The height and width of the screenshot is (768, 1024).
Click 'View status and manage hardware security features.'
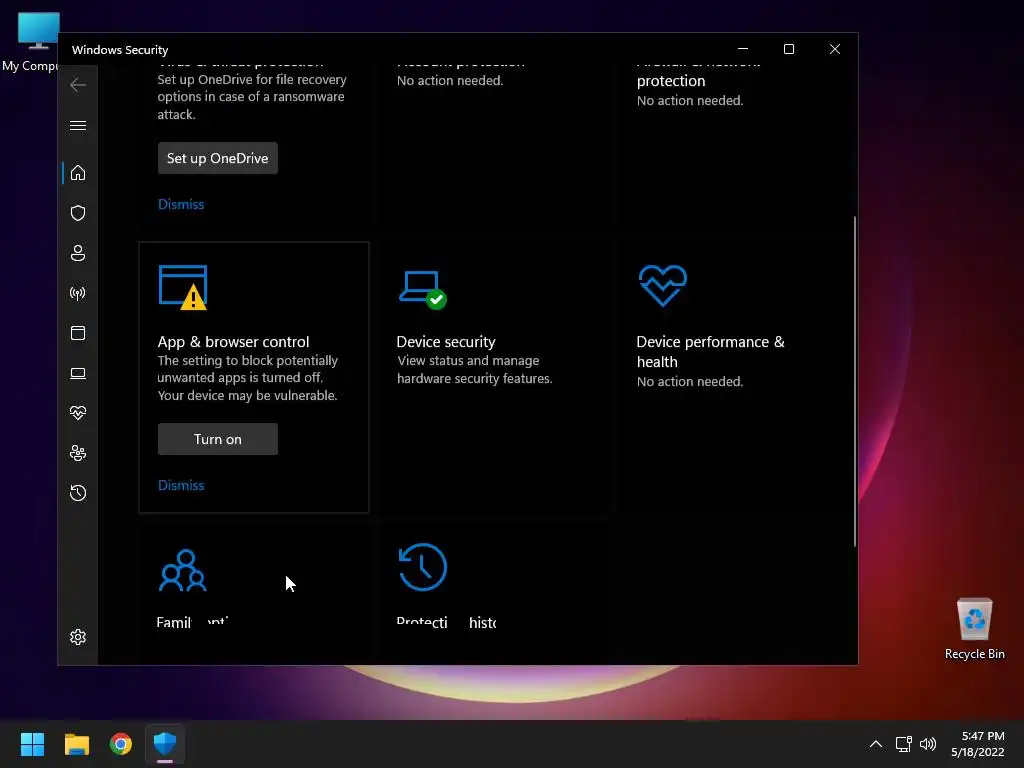[x=474, y=370]
